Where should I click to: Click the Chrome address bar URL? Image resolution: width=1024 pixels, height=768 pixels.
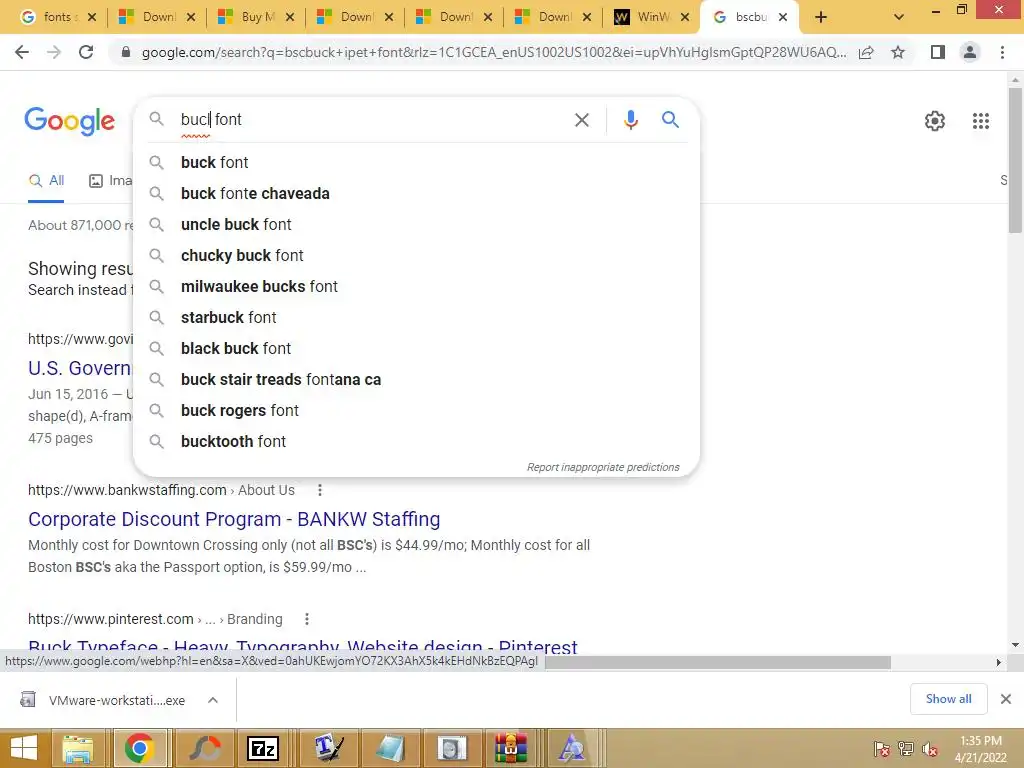pyautogui.click(x=494, y=52)
